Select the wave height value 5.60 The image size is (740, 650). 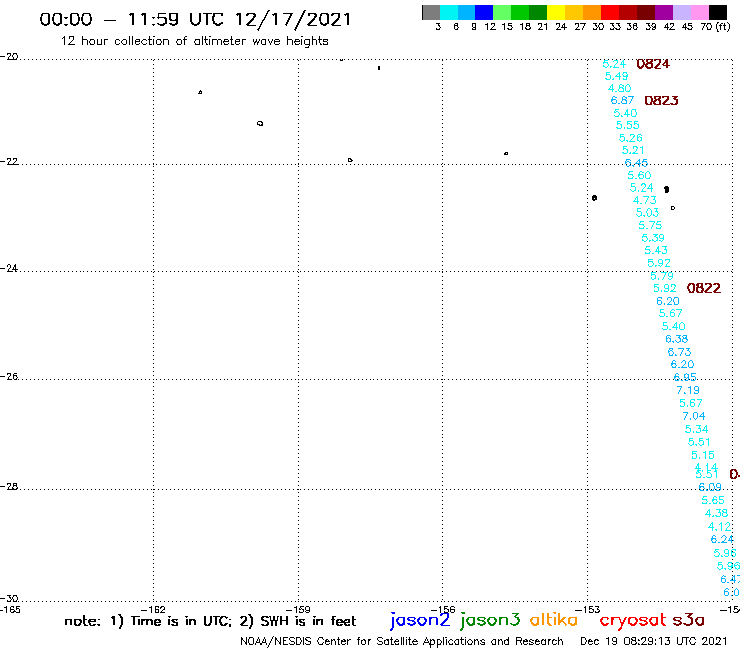[x=639, y=175]
